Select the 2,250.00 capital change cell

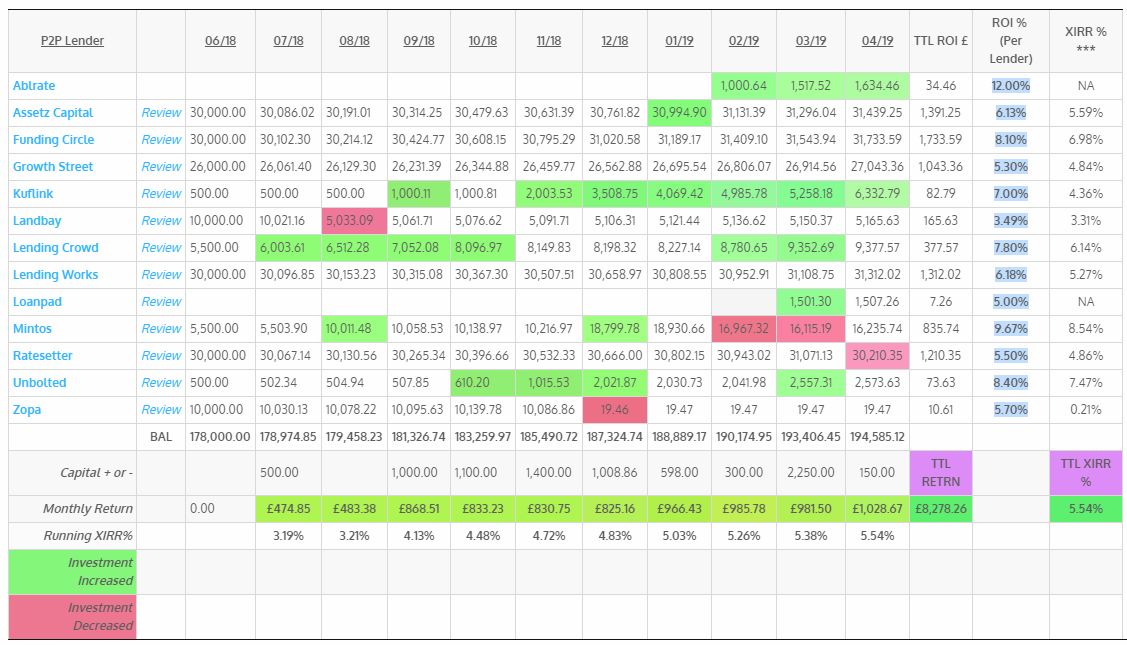click(811, 472)
